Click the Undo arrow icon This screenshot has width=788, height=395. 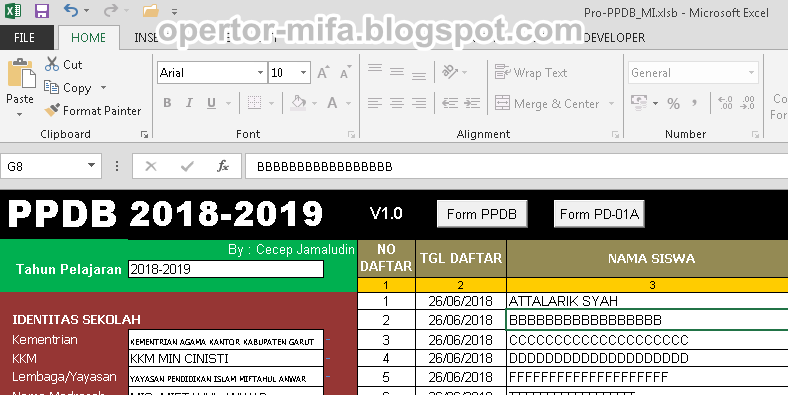click(71, 10)
